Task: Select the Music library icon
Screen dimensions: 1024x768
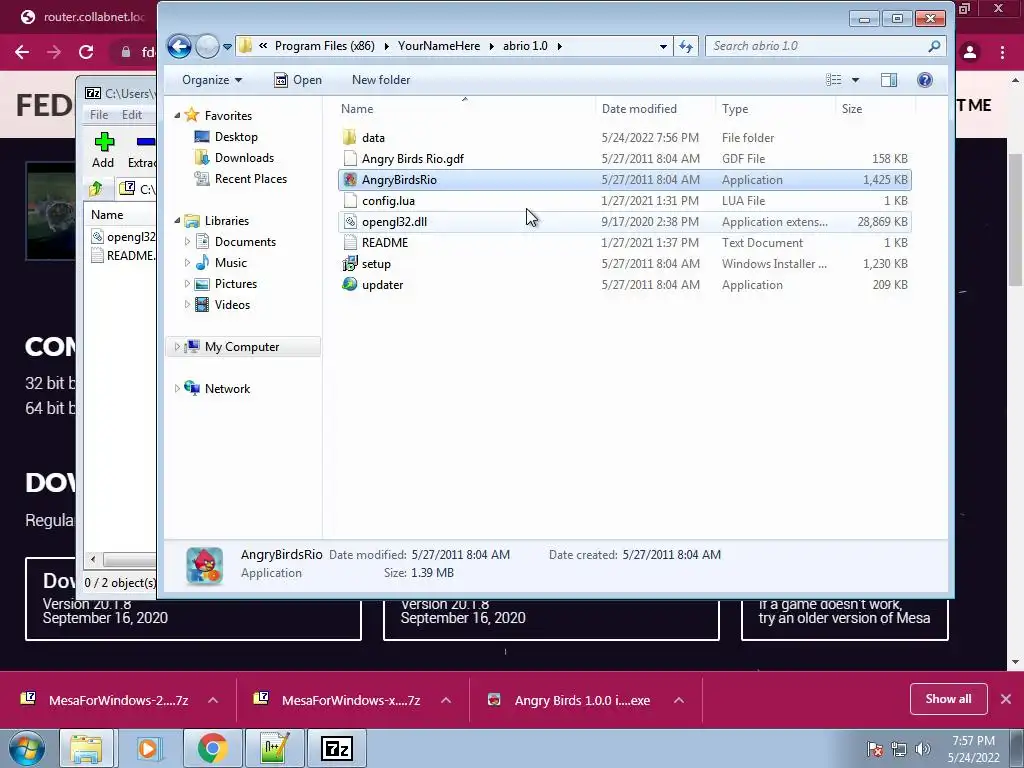Action: pos(202,263)
